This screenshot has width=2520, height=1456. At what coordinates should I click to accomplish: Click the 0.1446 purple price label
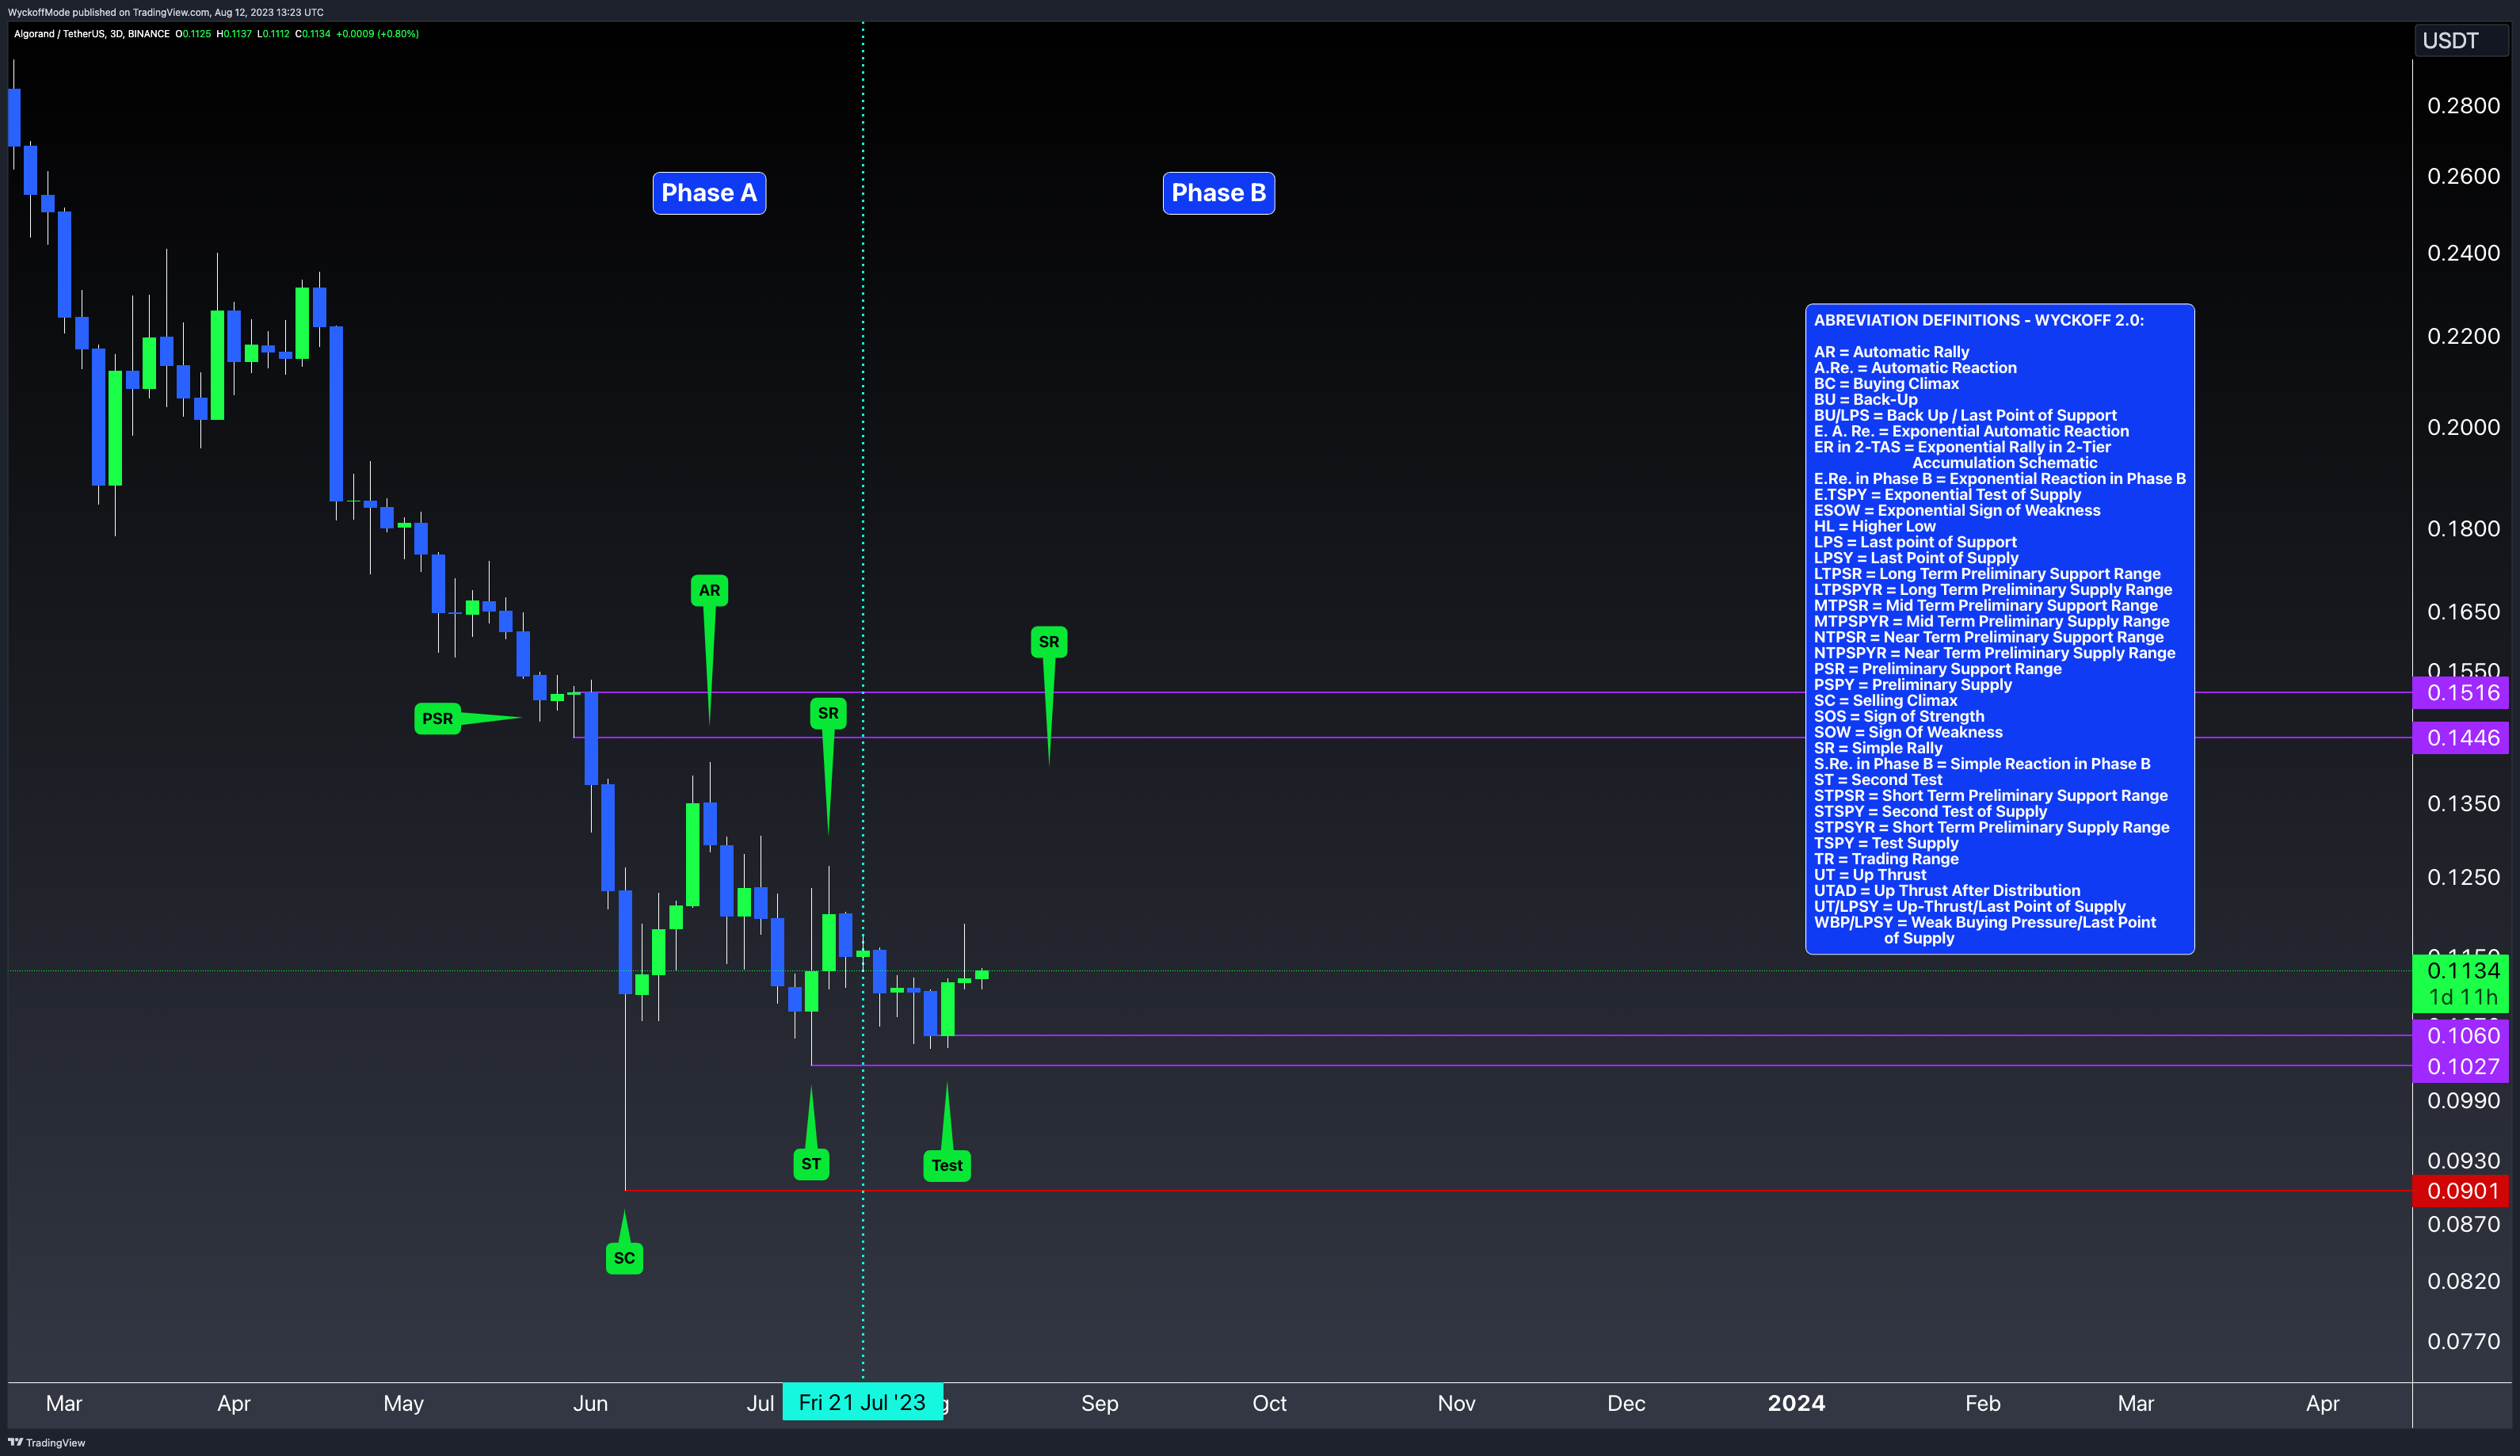pos(2462,738)
